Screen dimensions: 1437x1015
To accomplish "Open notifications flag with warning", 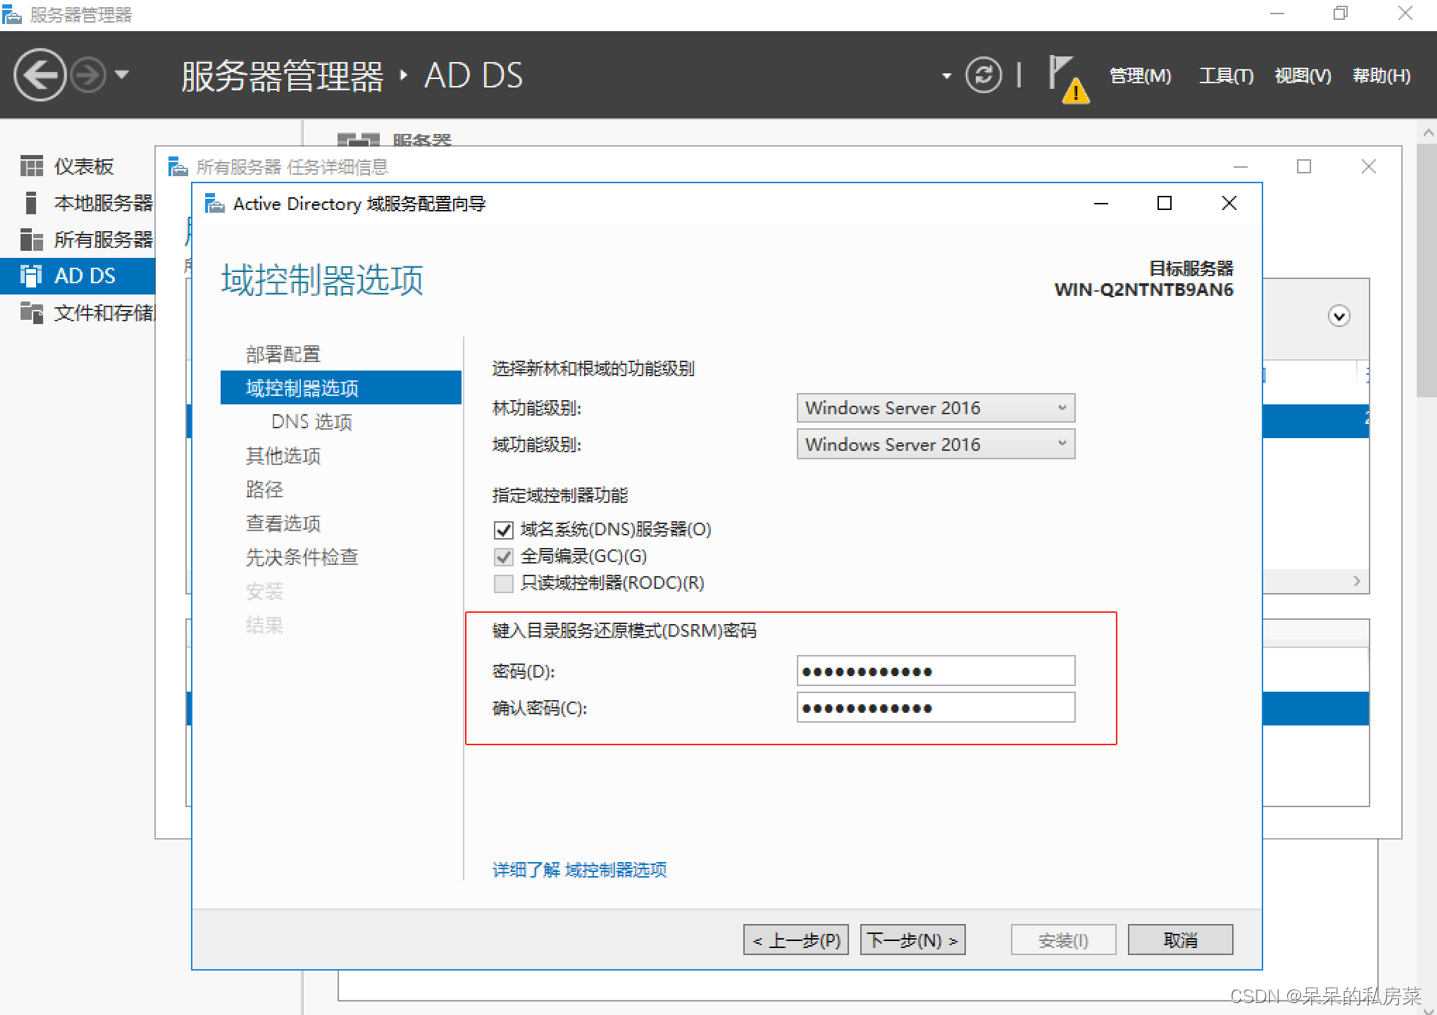I will point(1068,79).
